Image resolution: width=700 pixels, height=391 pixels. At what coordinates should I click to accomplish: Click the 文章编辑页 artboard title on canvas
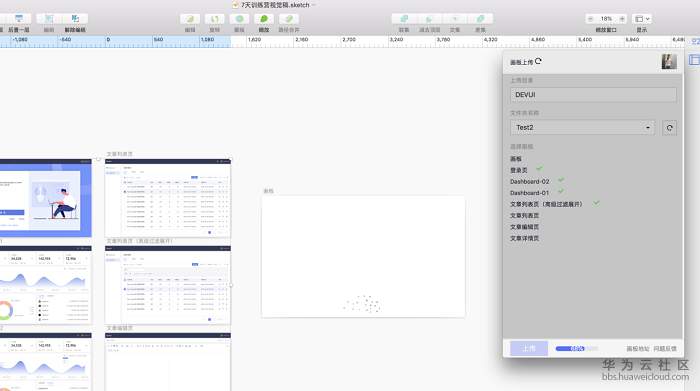coord(120,328)
